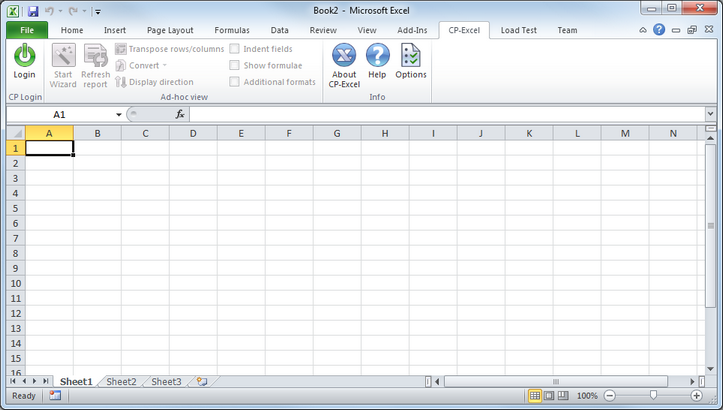723x410 pixels.
Task: Restore workbook window button in ribbon
Action: (692, 30)
